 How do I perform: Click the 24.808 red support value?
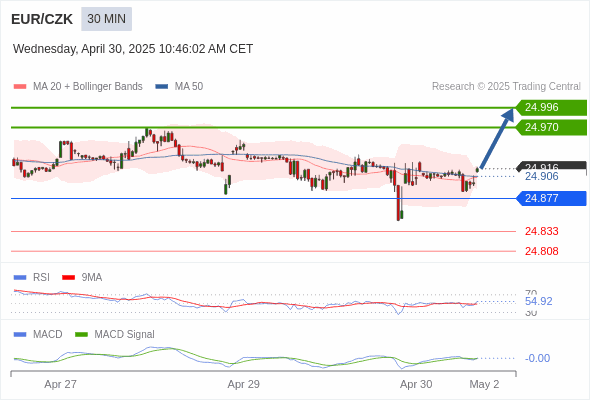click(x=541, y=251)
